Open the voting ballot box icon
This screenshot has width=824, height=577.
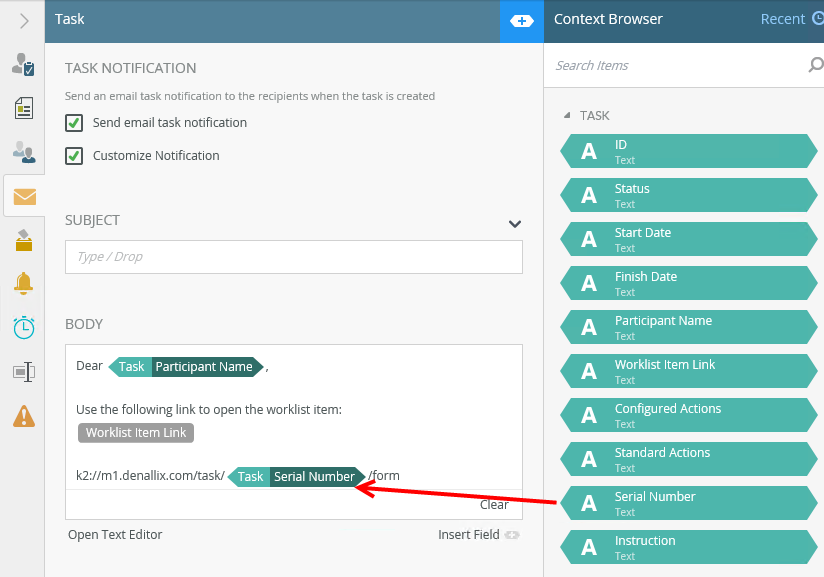[24, 240]
